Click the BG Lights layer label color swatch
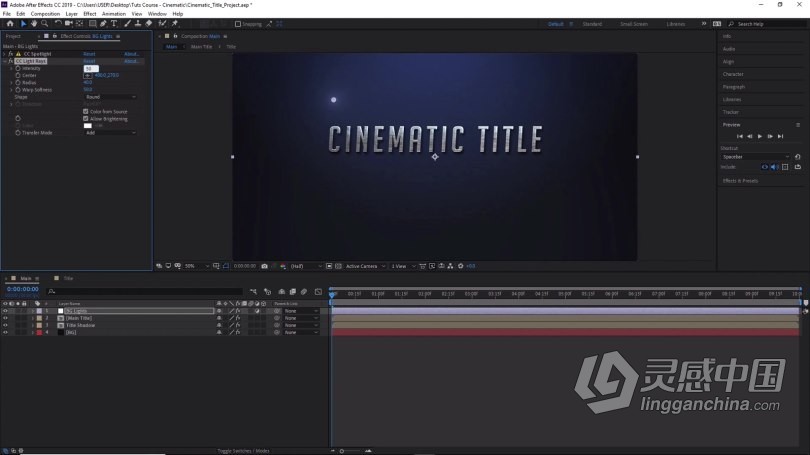 [x=39, y=311]
